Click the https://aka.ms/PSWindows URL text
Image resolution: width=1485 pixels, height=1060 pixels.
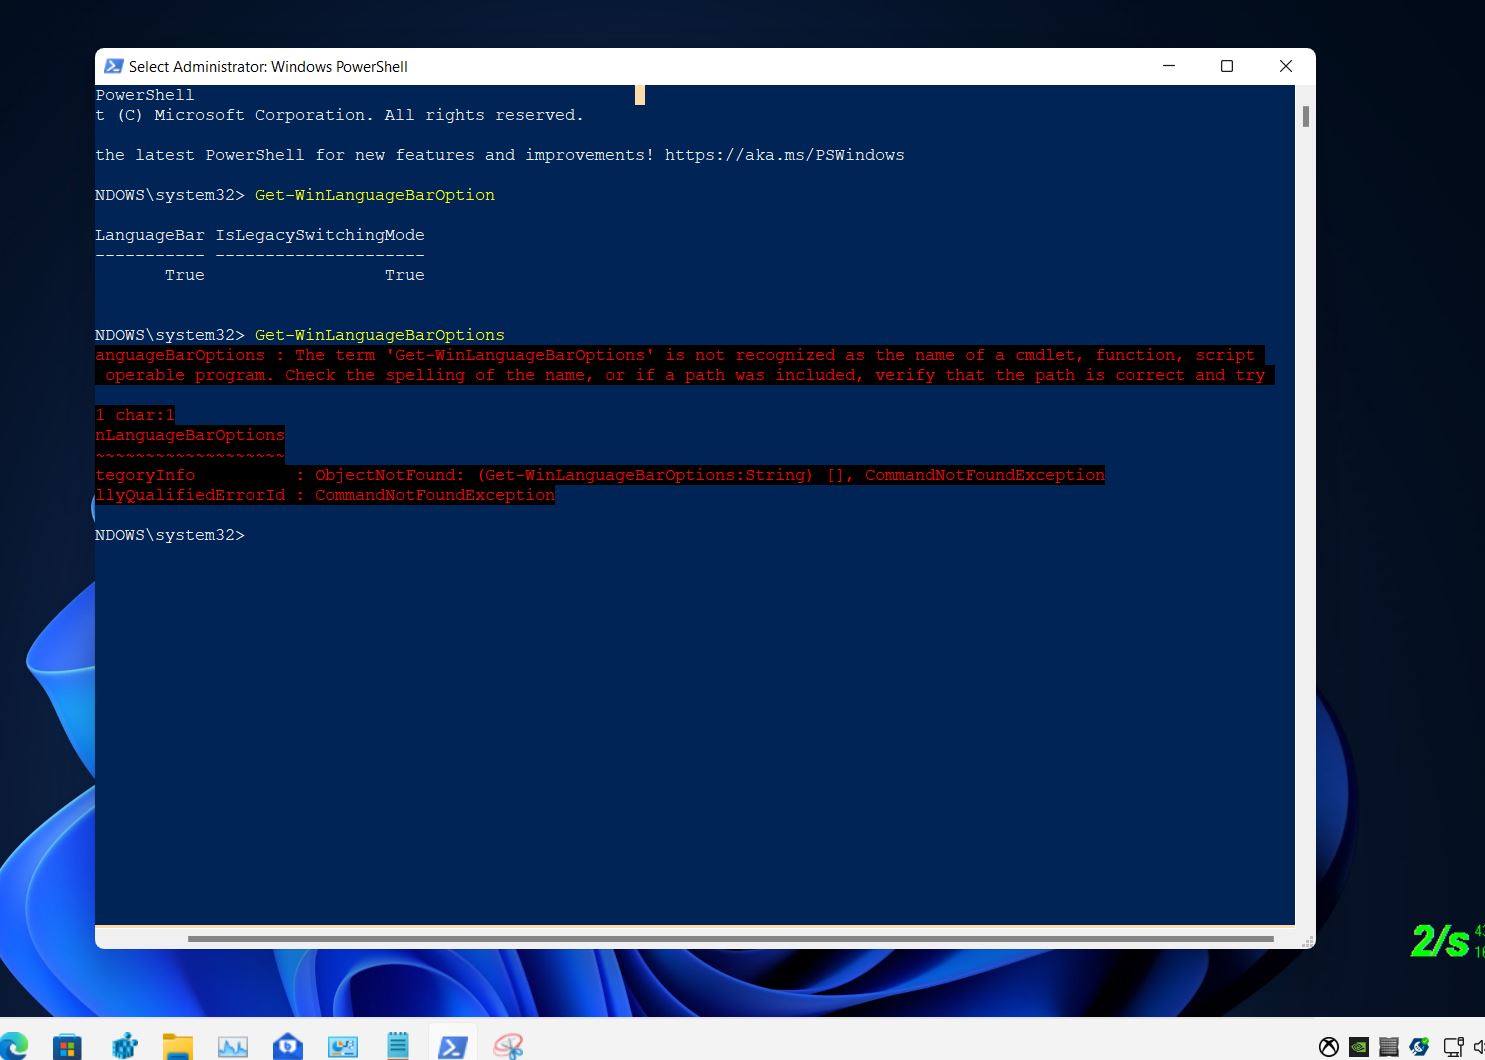(784, 155)
